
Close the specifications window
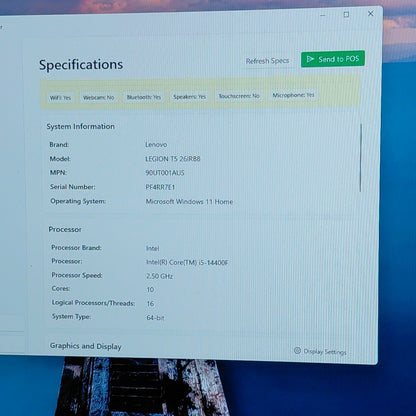click(x=371, y=14)
